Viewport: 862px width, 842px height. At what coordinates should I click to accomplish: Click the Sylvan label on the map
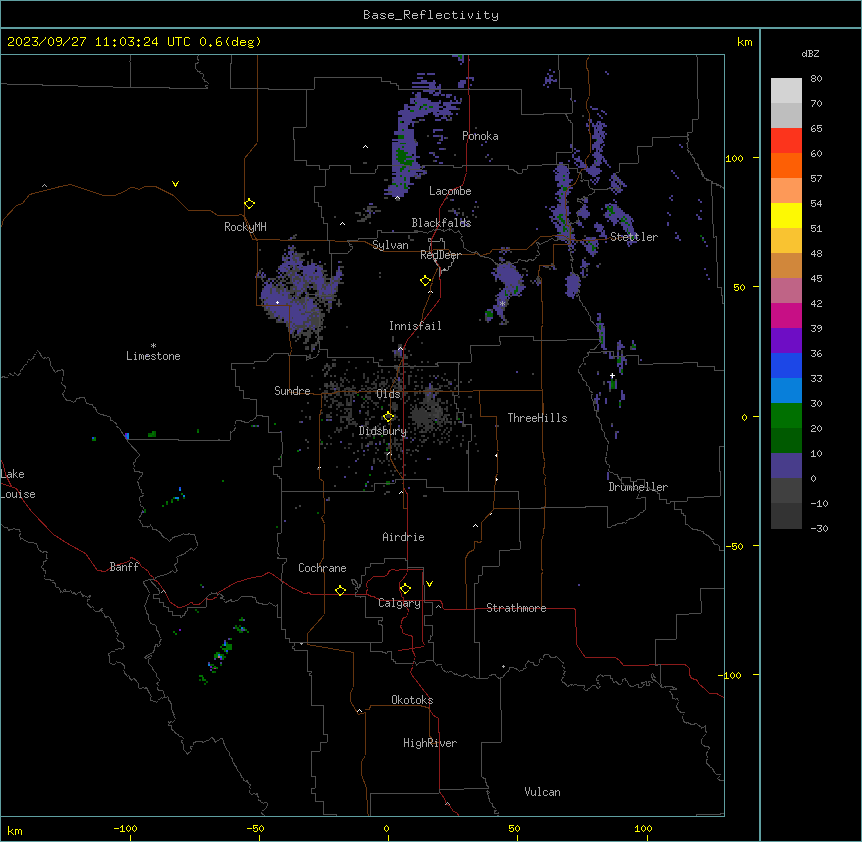(390, 245)
